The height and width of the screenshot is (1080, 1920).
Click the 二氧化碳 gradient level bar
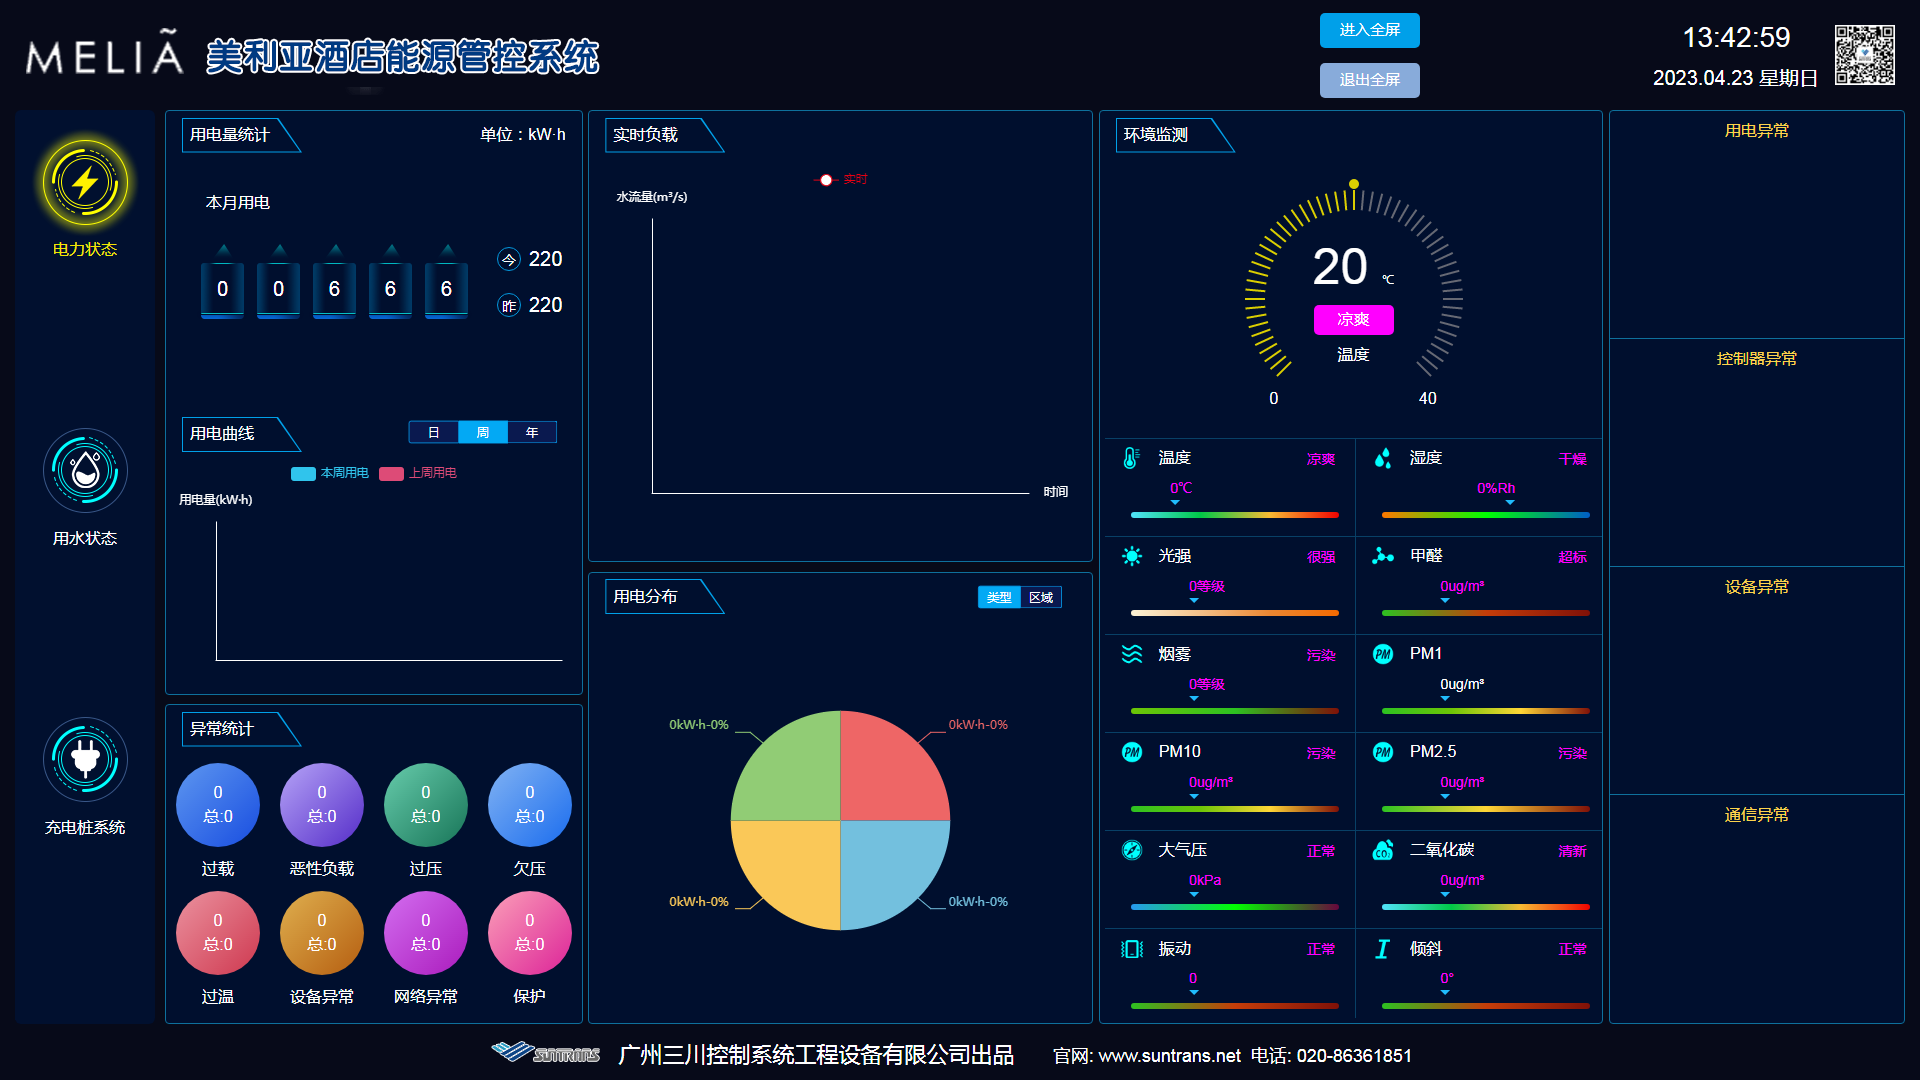1485,907
